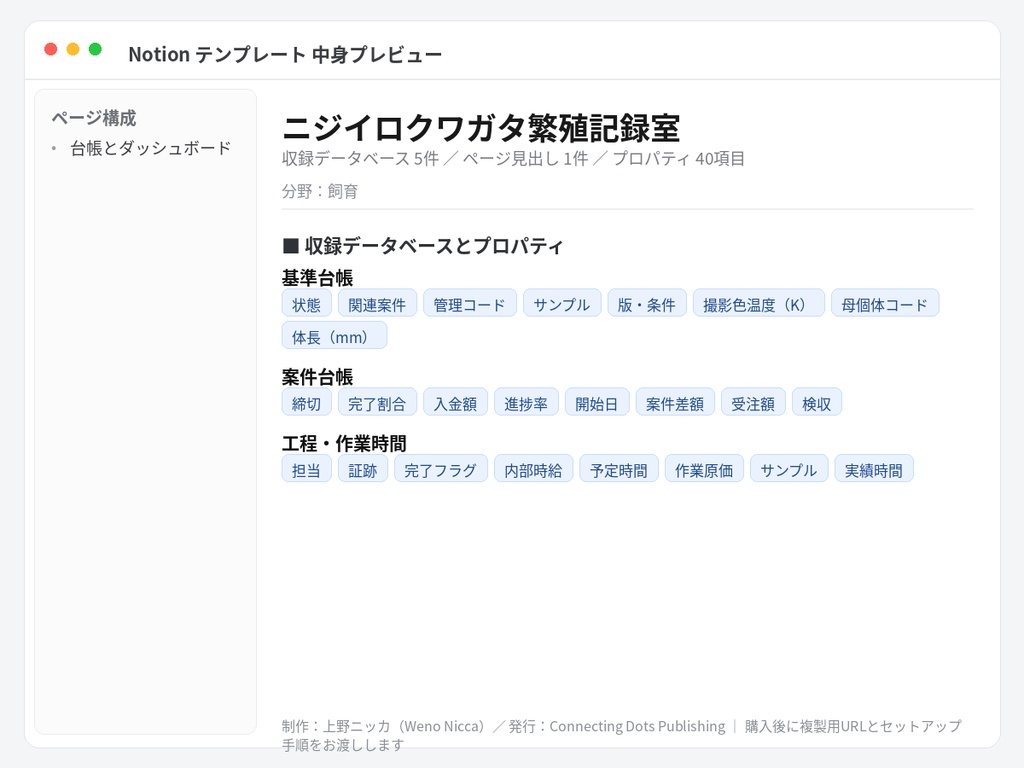
Task: Click the 工程・作業時間 database heading
Action: (344, 443)
